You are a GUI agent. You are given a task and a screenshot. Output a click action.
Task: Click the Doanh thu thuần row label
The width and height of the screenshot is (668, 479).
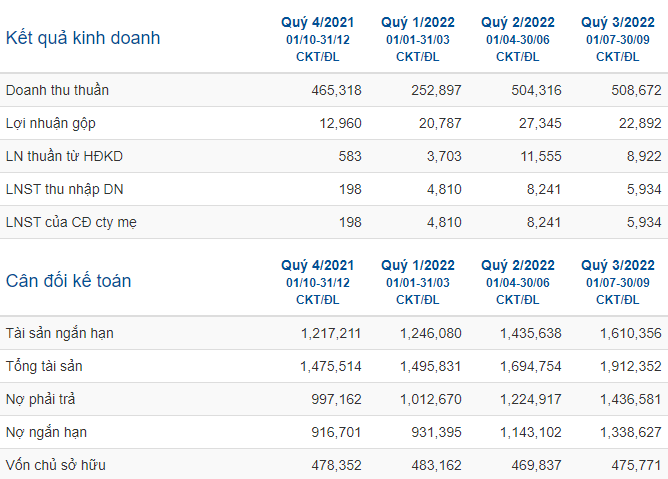click(58, 90)
